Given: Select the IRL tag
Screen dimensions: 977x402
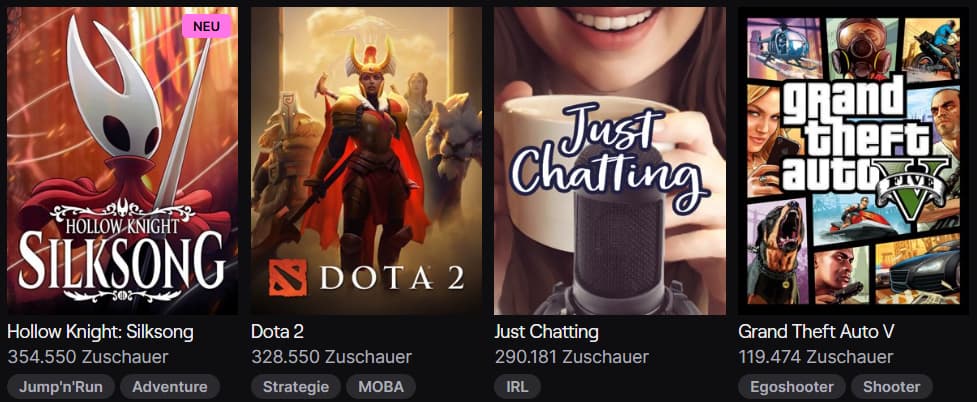Looking at the screenshot, I should point(518,386).
